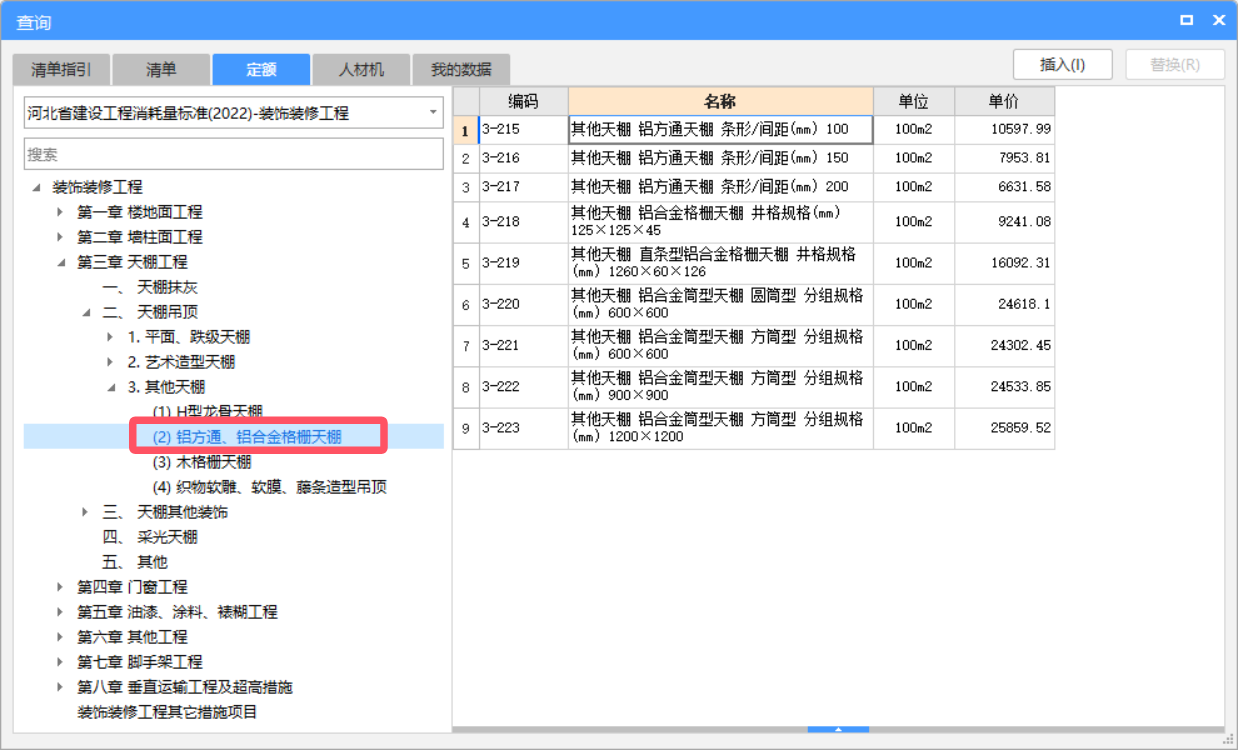Select 五、其他 tree item

pyautogui.click(x=135, y=562)
